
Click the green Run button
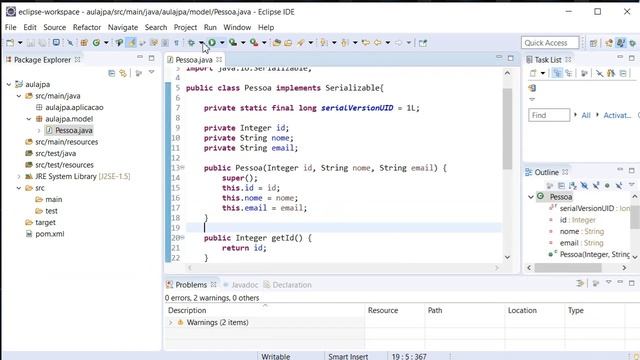(x=212, y=42)
